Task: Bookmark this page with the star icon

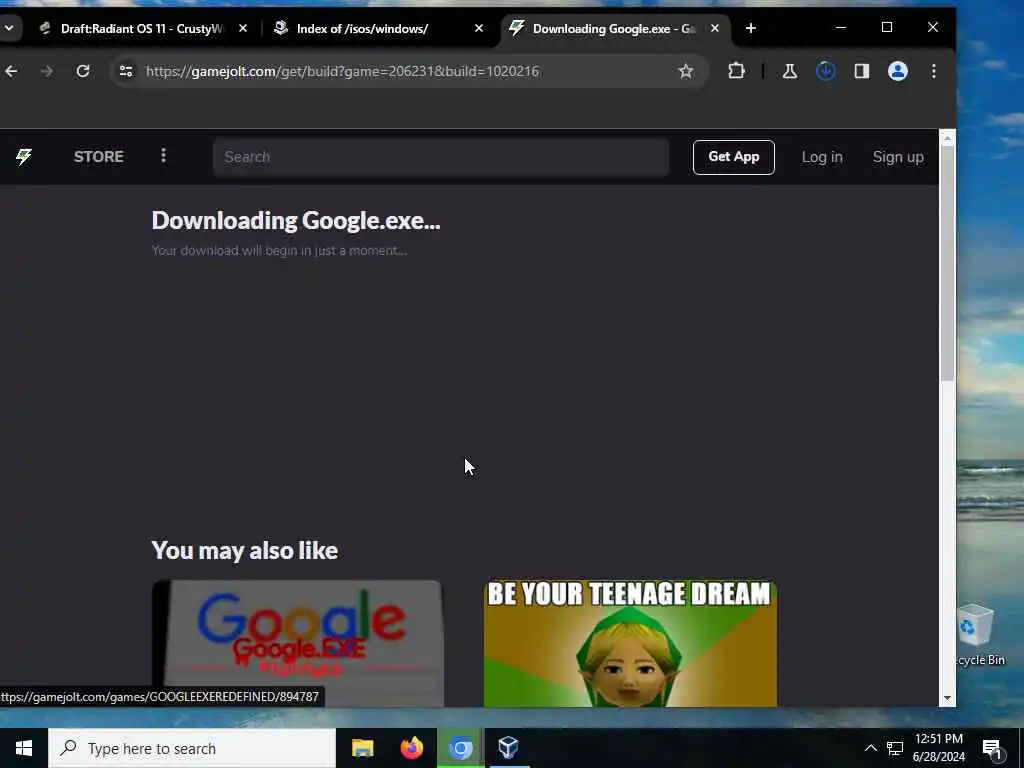Action: click(685, 71)
